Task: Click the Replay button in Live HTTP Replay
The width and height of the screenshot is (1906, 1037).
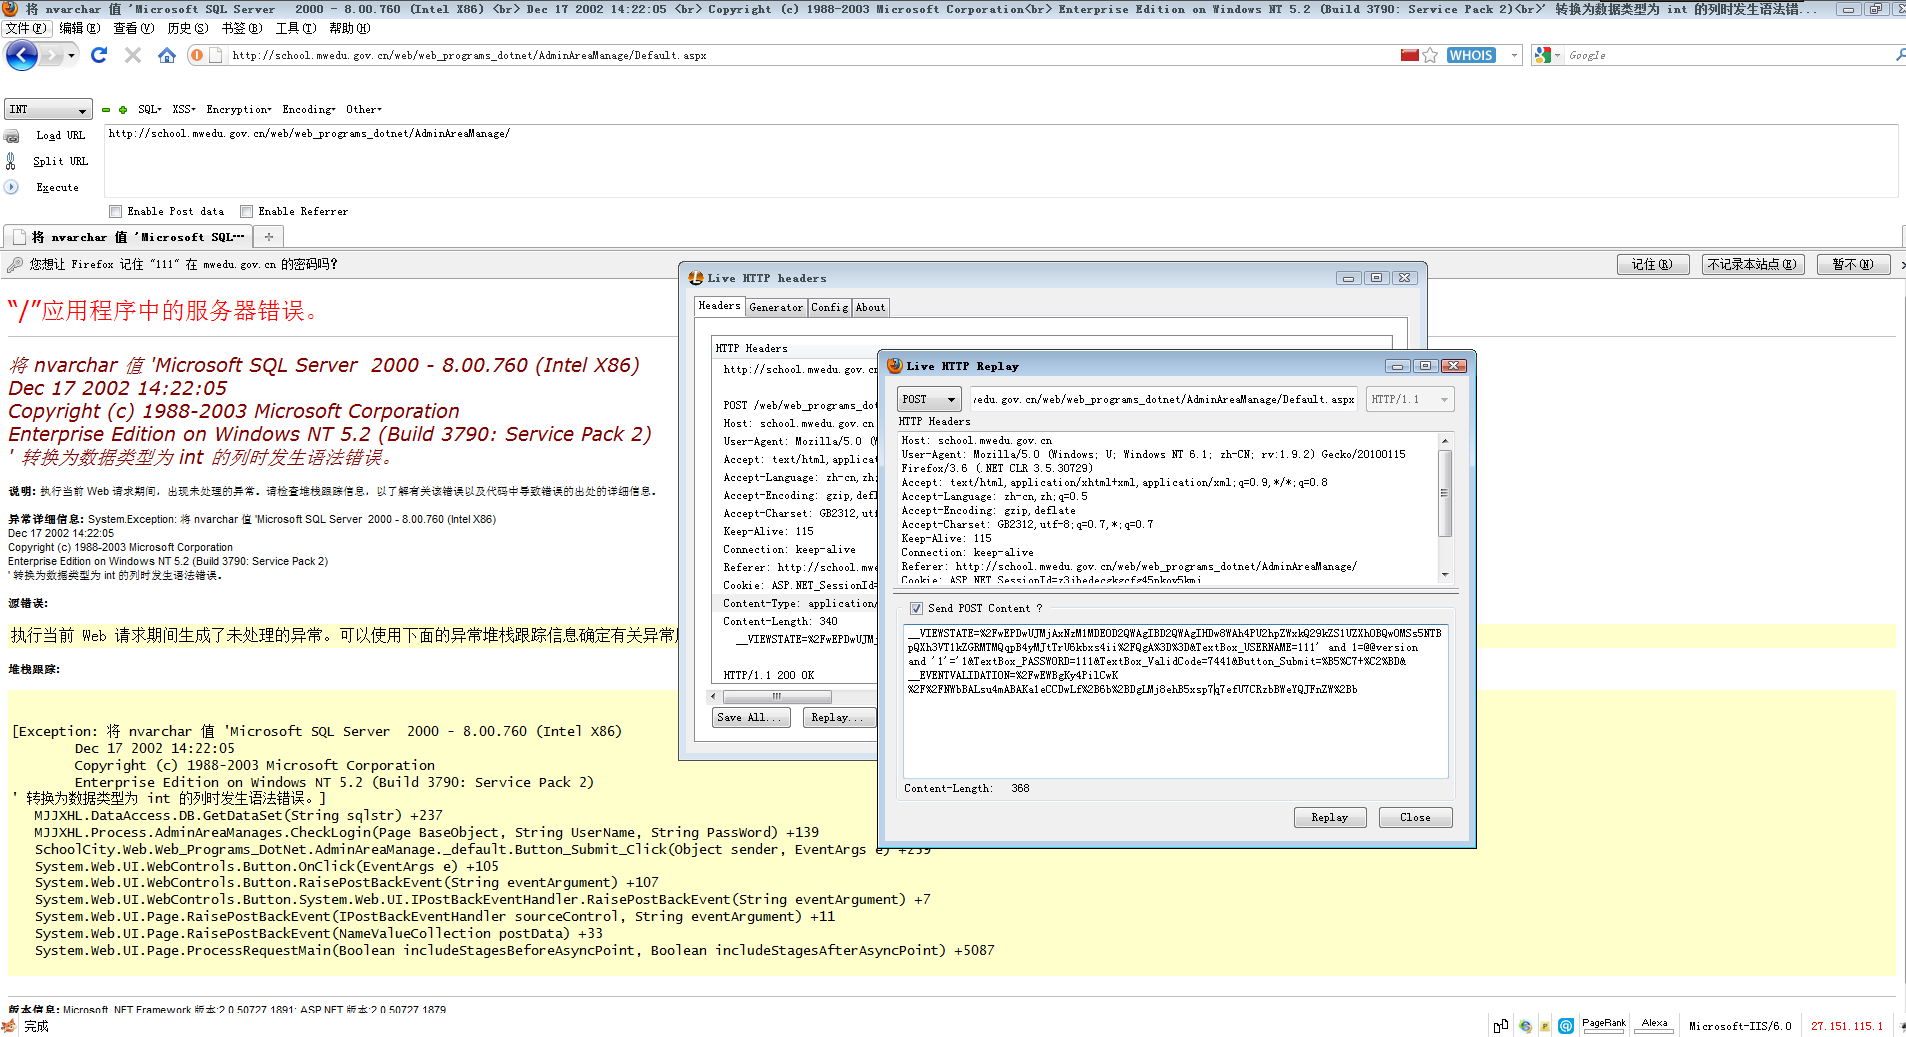Action: click(1329, 817)
